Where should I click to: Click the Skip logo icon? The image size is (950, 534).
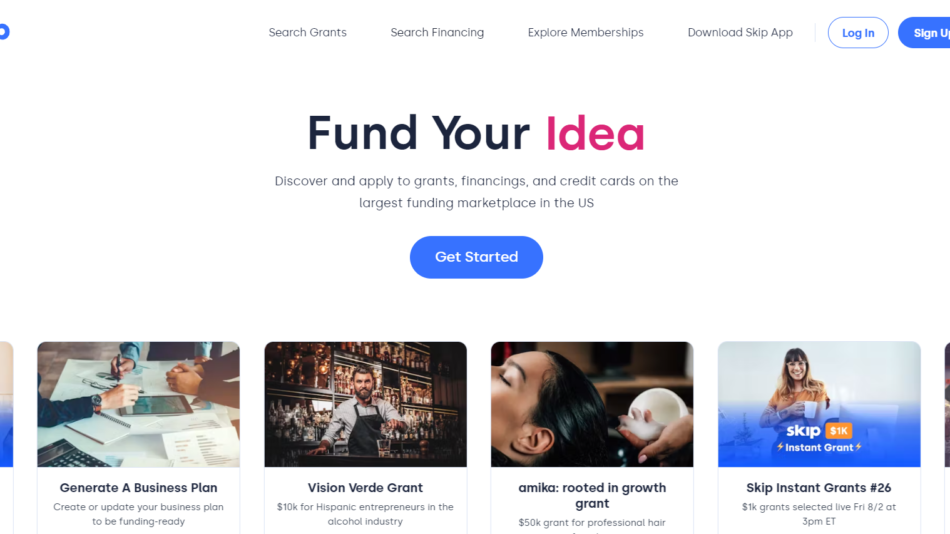point(4,32)
